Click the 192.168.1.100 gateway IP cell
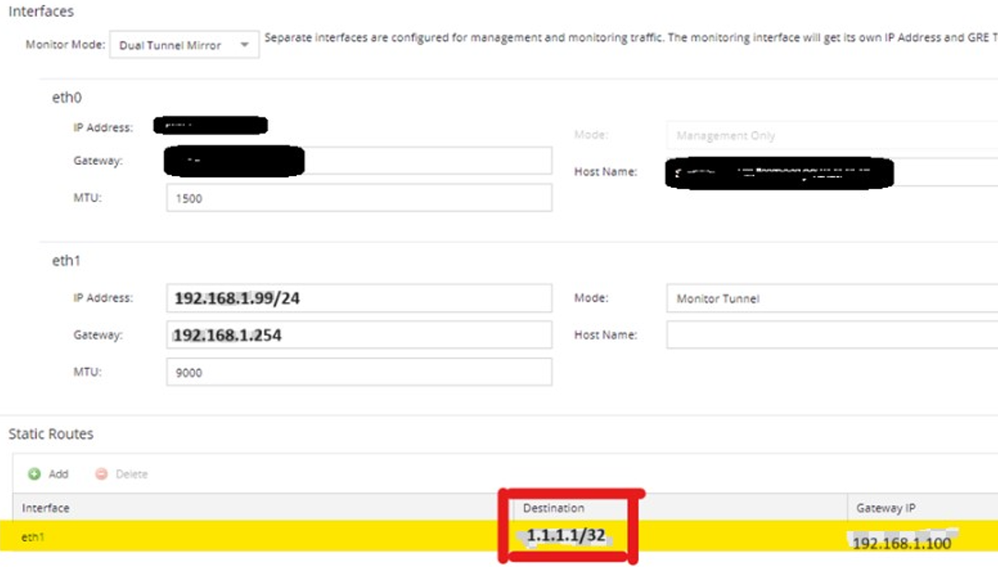Image resolution: width=998 pixels, height=567 pixels. tap(900, 542)
